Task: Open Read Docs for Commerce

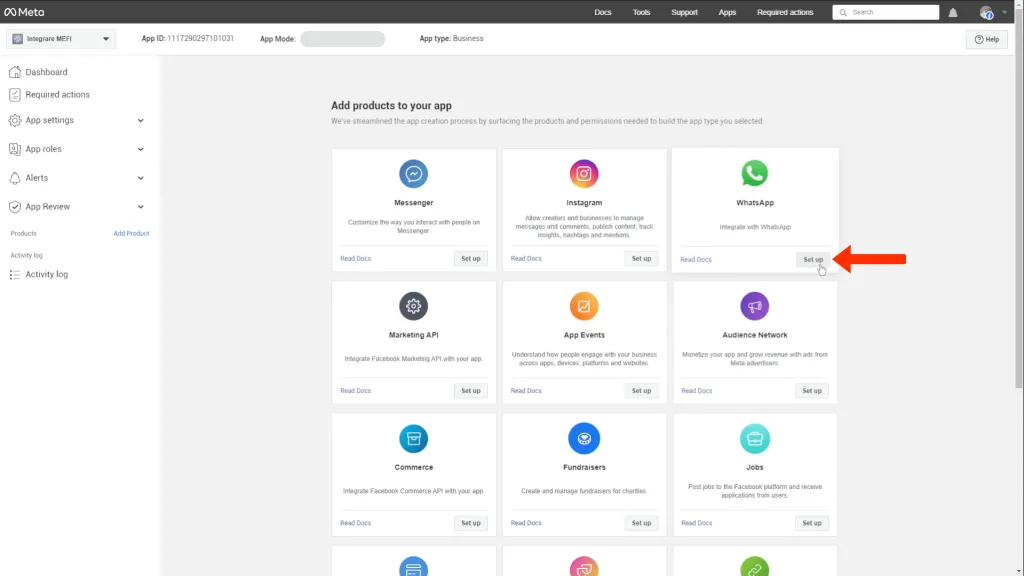Action: point(355,523)
